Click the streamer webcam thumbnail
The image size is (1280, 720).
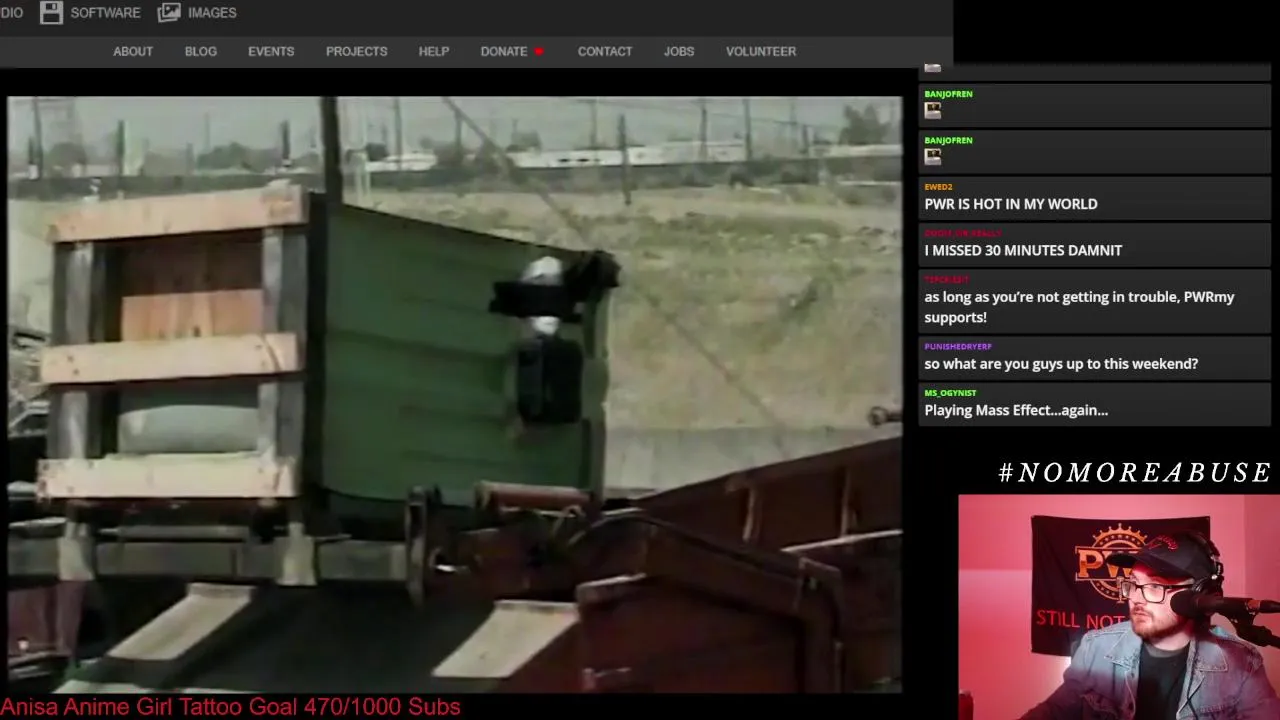(1119, 607)
